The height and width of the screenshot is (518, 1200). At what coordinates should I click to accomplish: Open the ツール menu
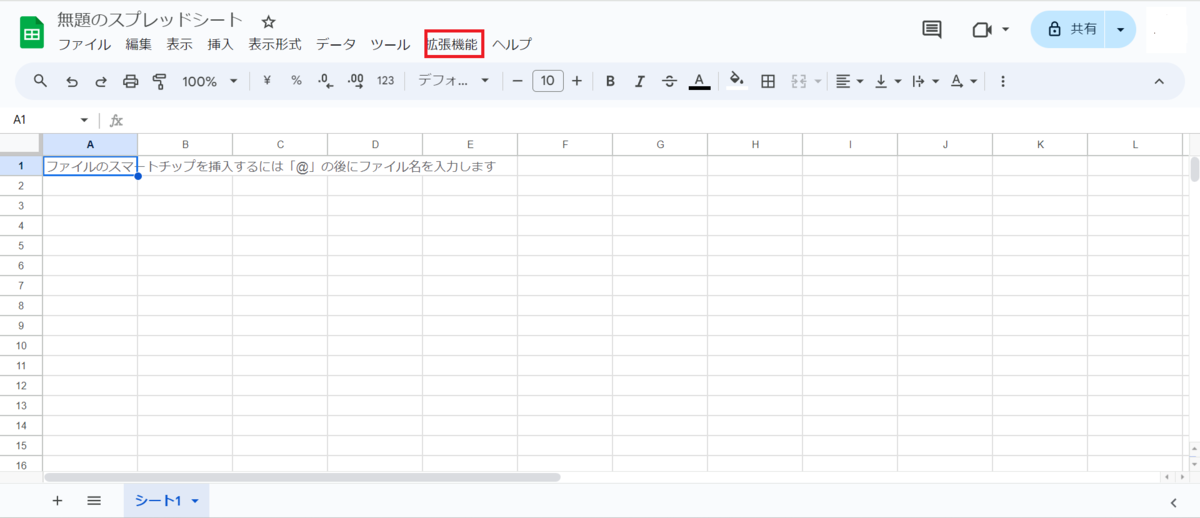390,44
